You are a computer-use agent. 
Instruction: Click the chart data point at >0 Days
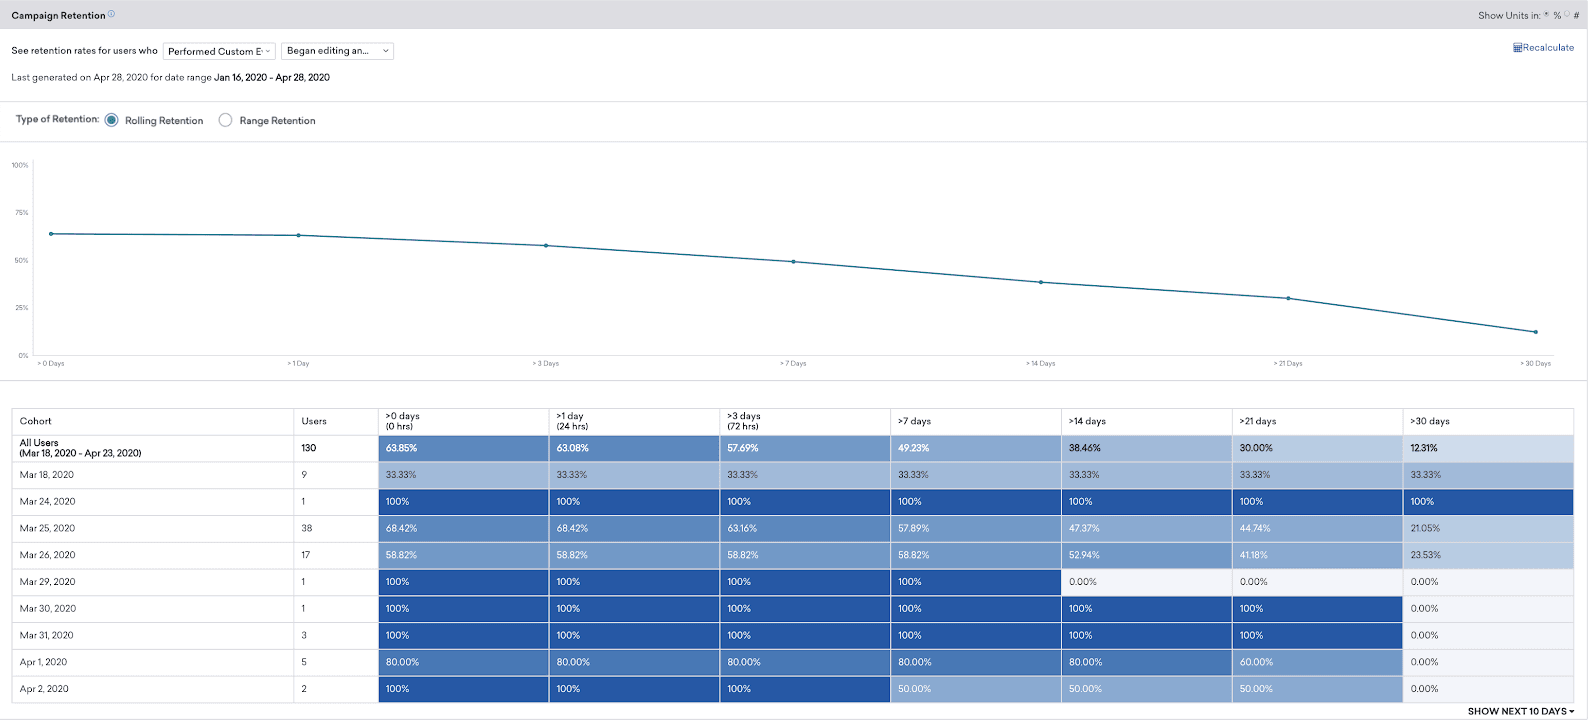pos(51,234)
